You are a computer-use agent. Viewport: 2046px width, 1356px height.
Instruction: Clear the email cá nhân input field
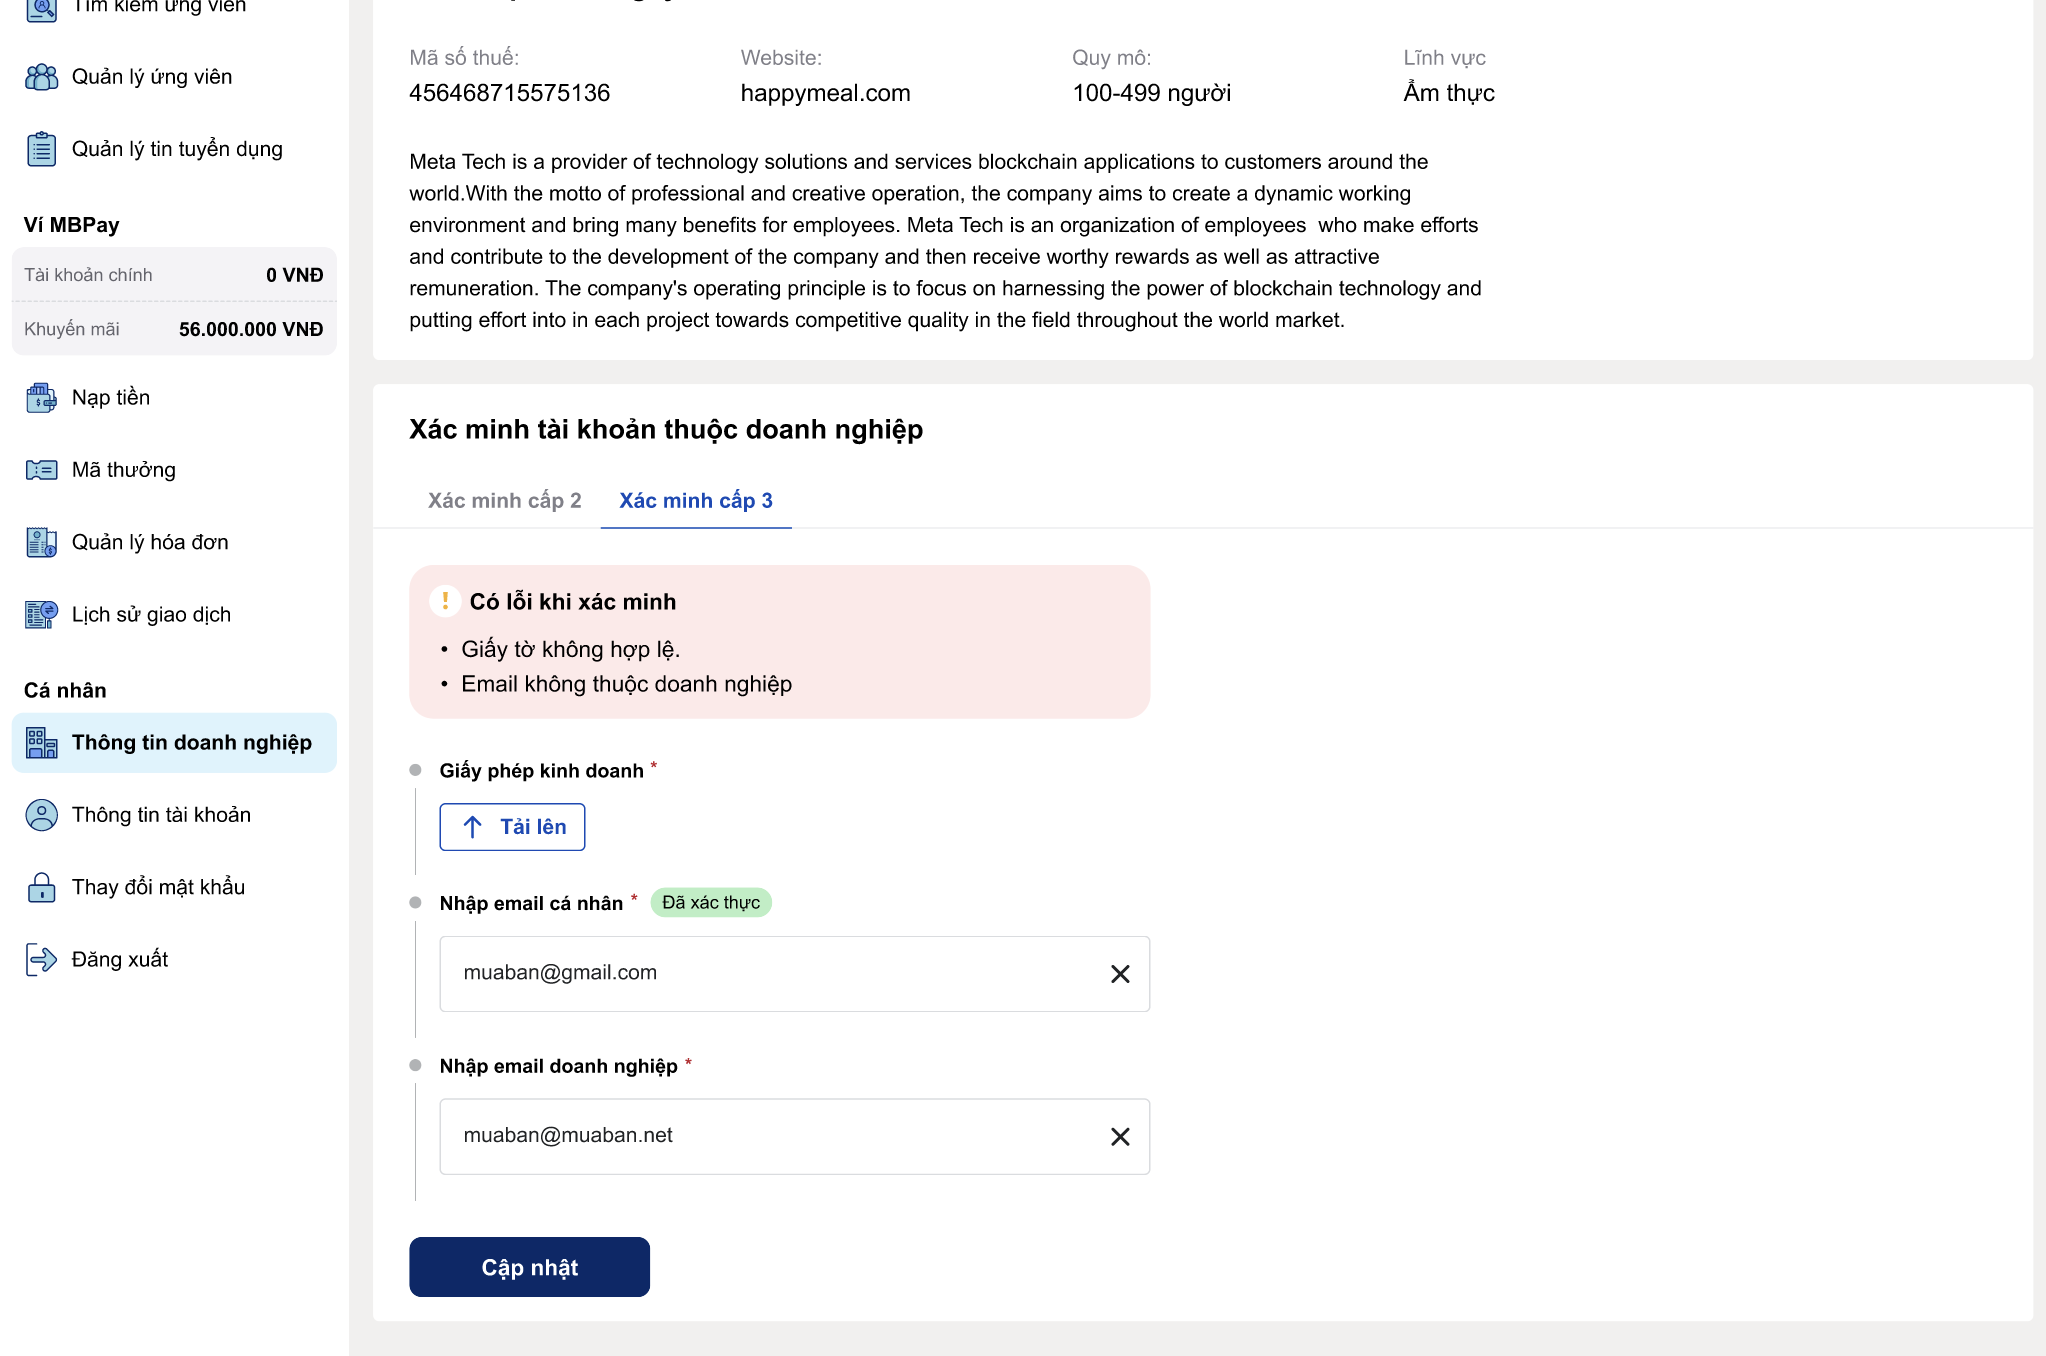[x=1120, y=972]
